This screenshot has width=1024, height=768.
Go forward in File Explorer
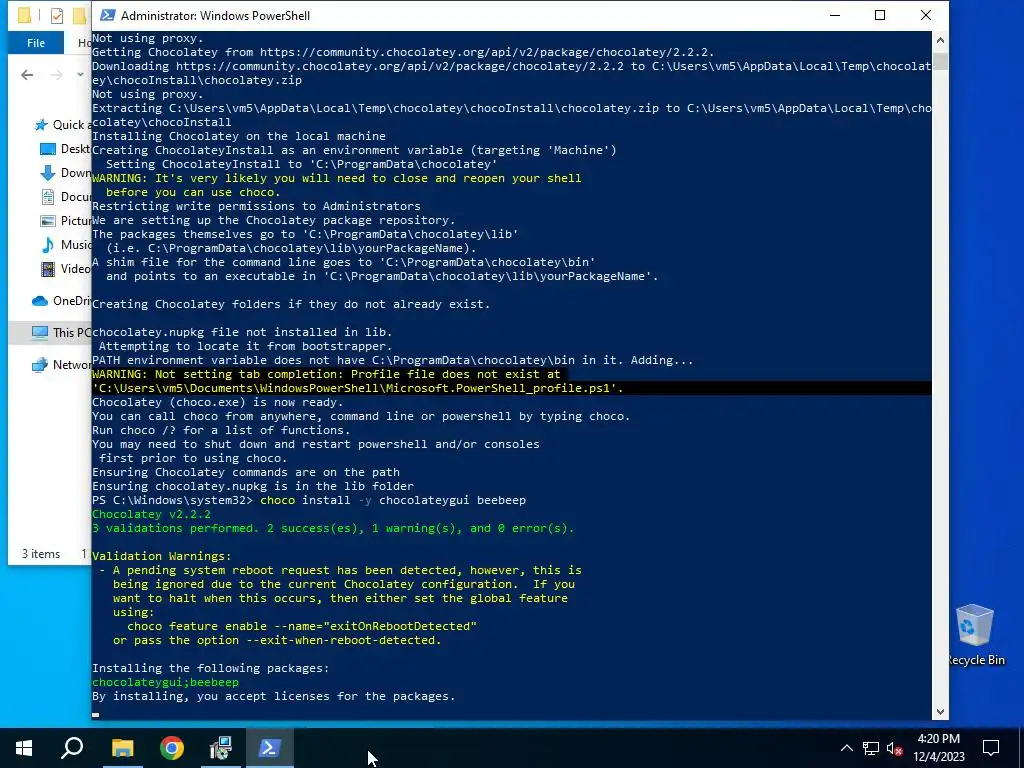[x=57, y=75]
